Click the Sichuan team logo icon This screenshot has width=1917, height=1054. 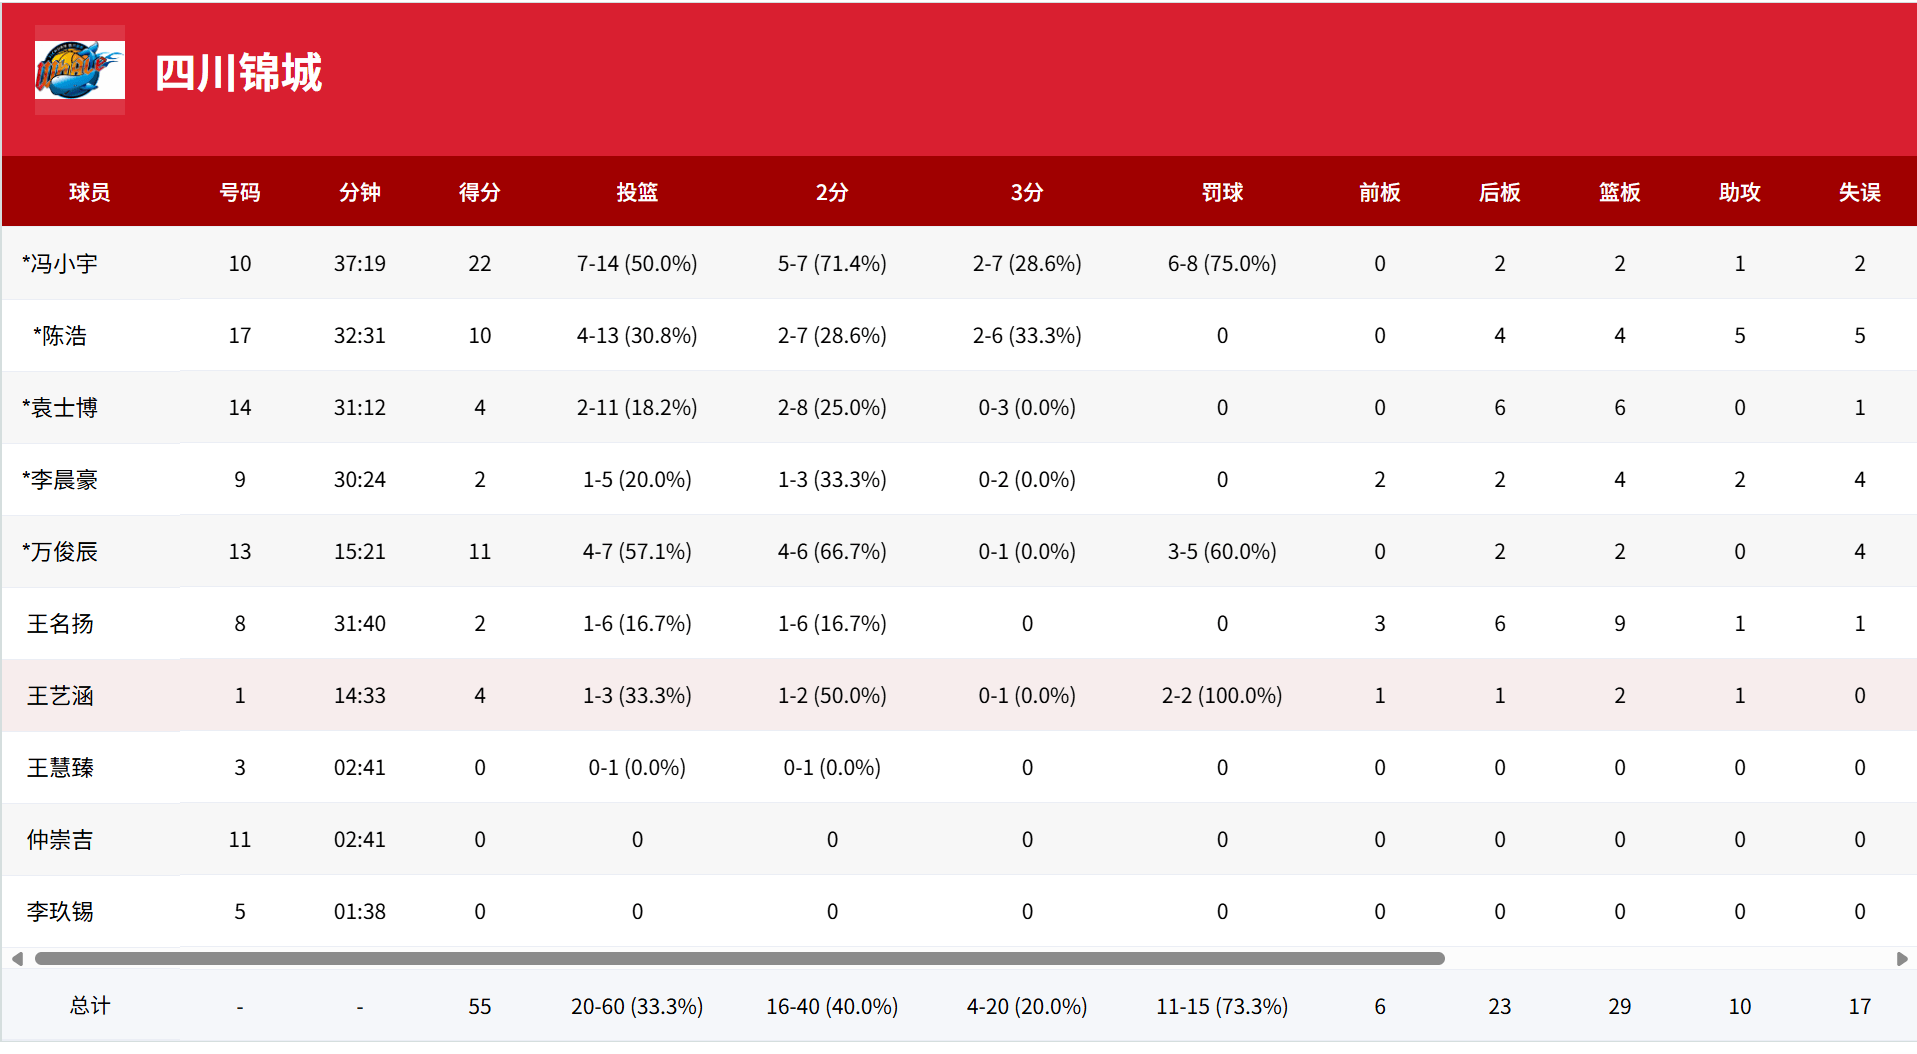pos(80,70)
